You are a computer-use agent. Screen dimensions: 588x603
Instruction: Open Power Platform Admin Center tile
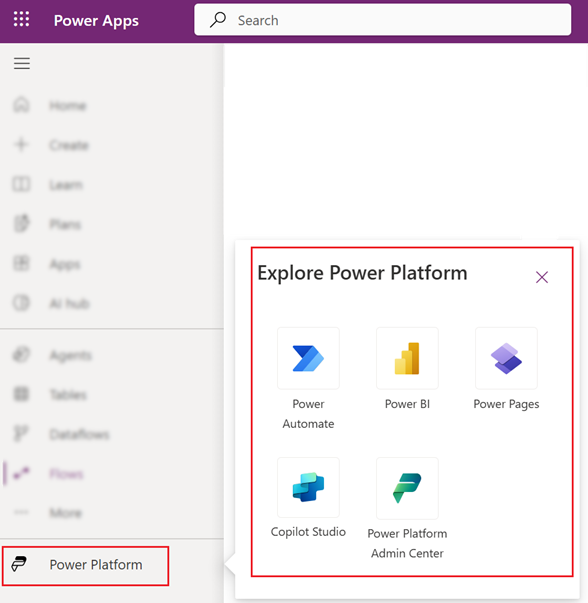(x=407, y=488)
